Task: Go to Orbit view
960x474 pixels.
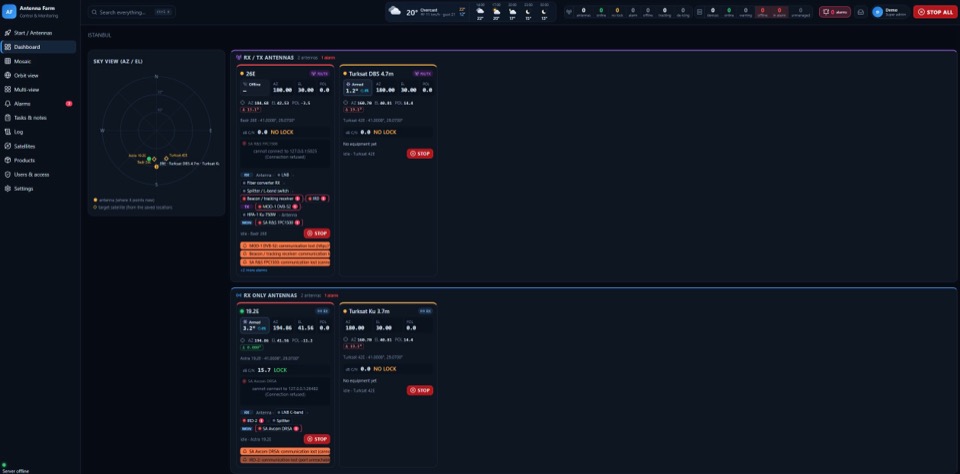Action: 39,75
